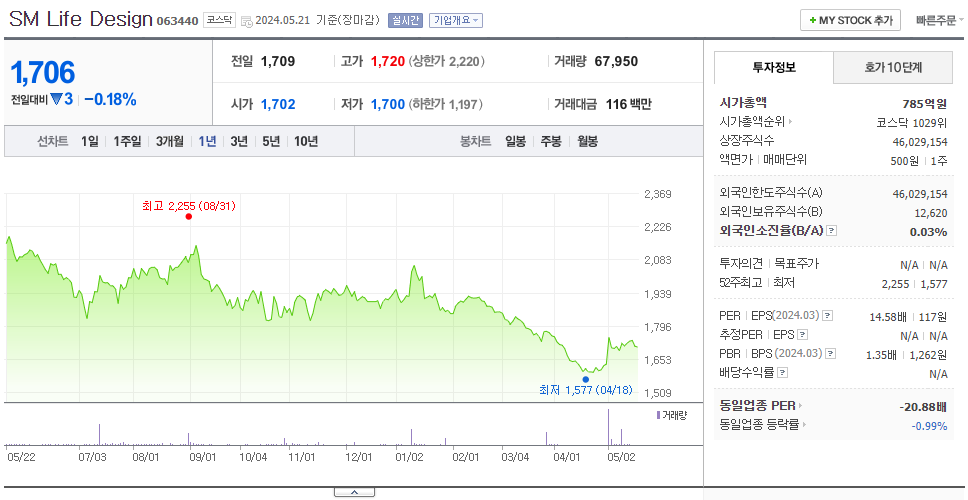Select the 3개월 line chart period
The image size is (968, 500).
[170, 141]
